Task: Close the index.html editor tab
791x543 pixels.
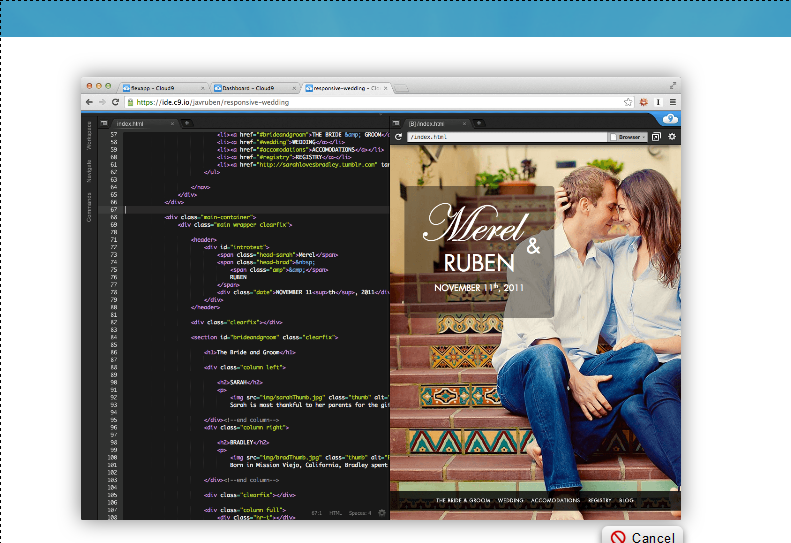Action: pyautogui.click(x=172, y=124)
